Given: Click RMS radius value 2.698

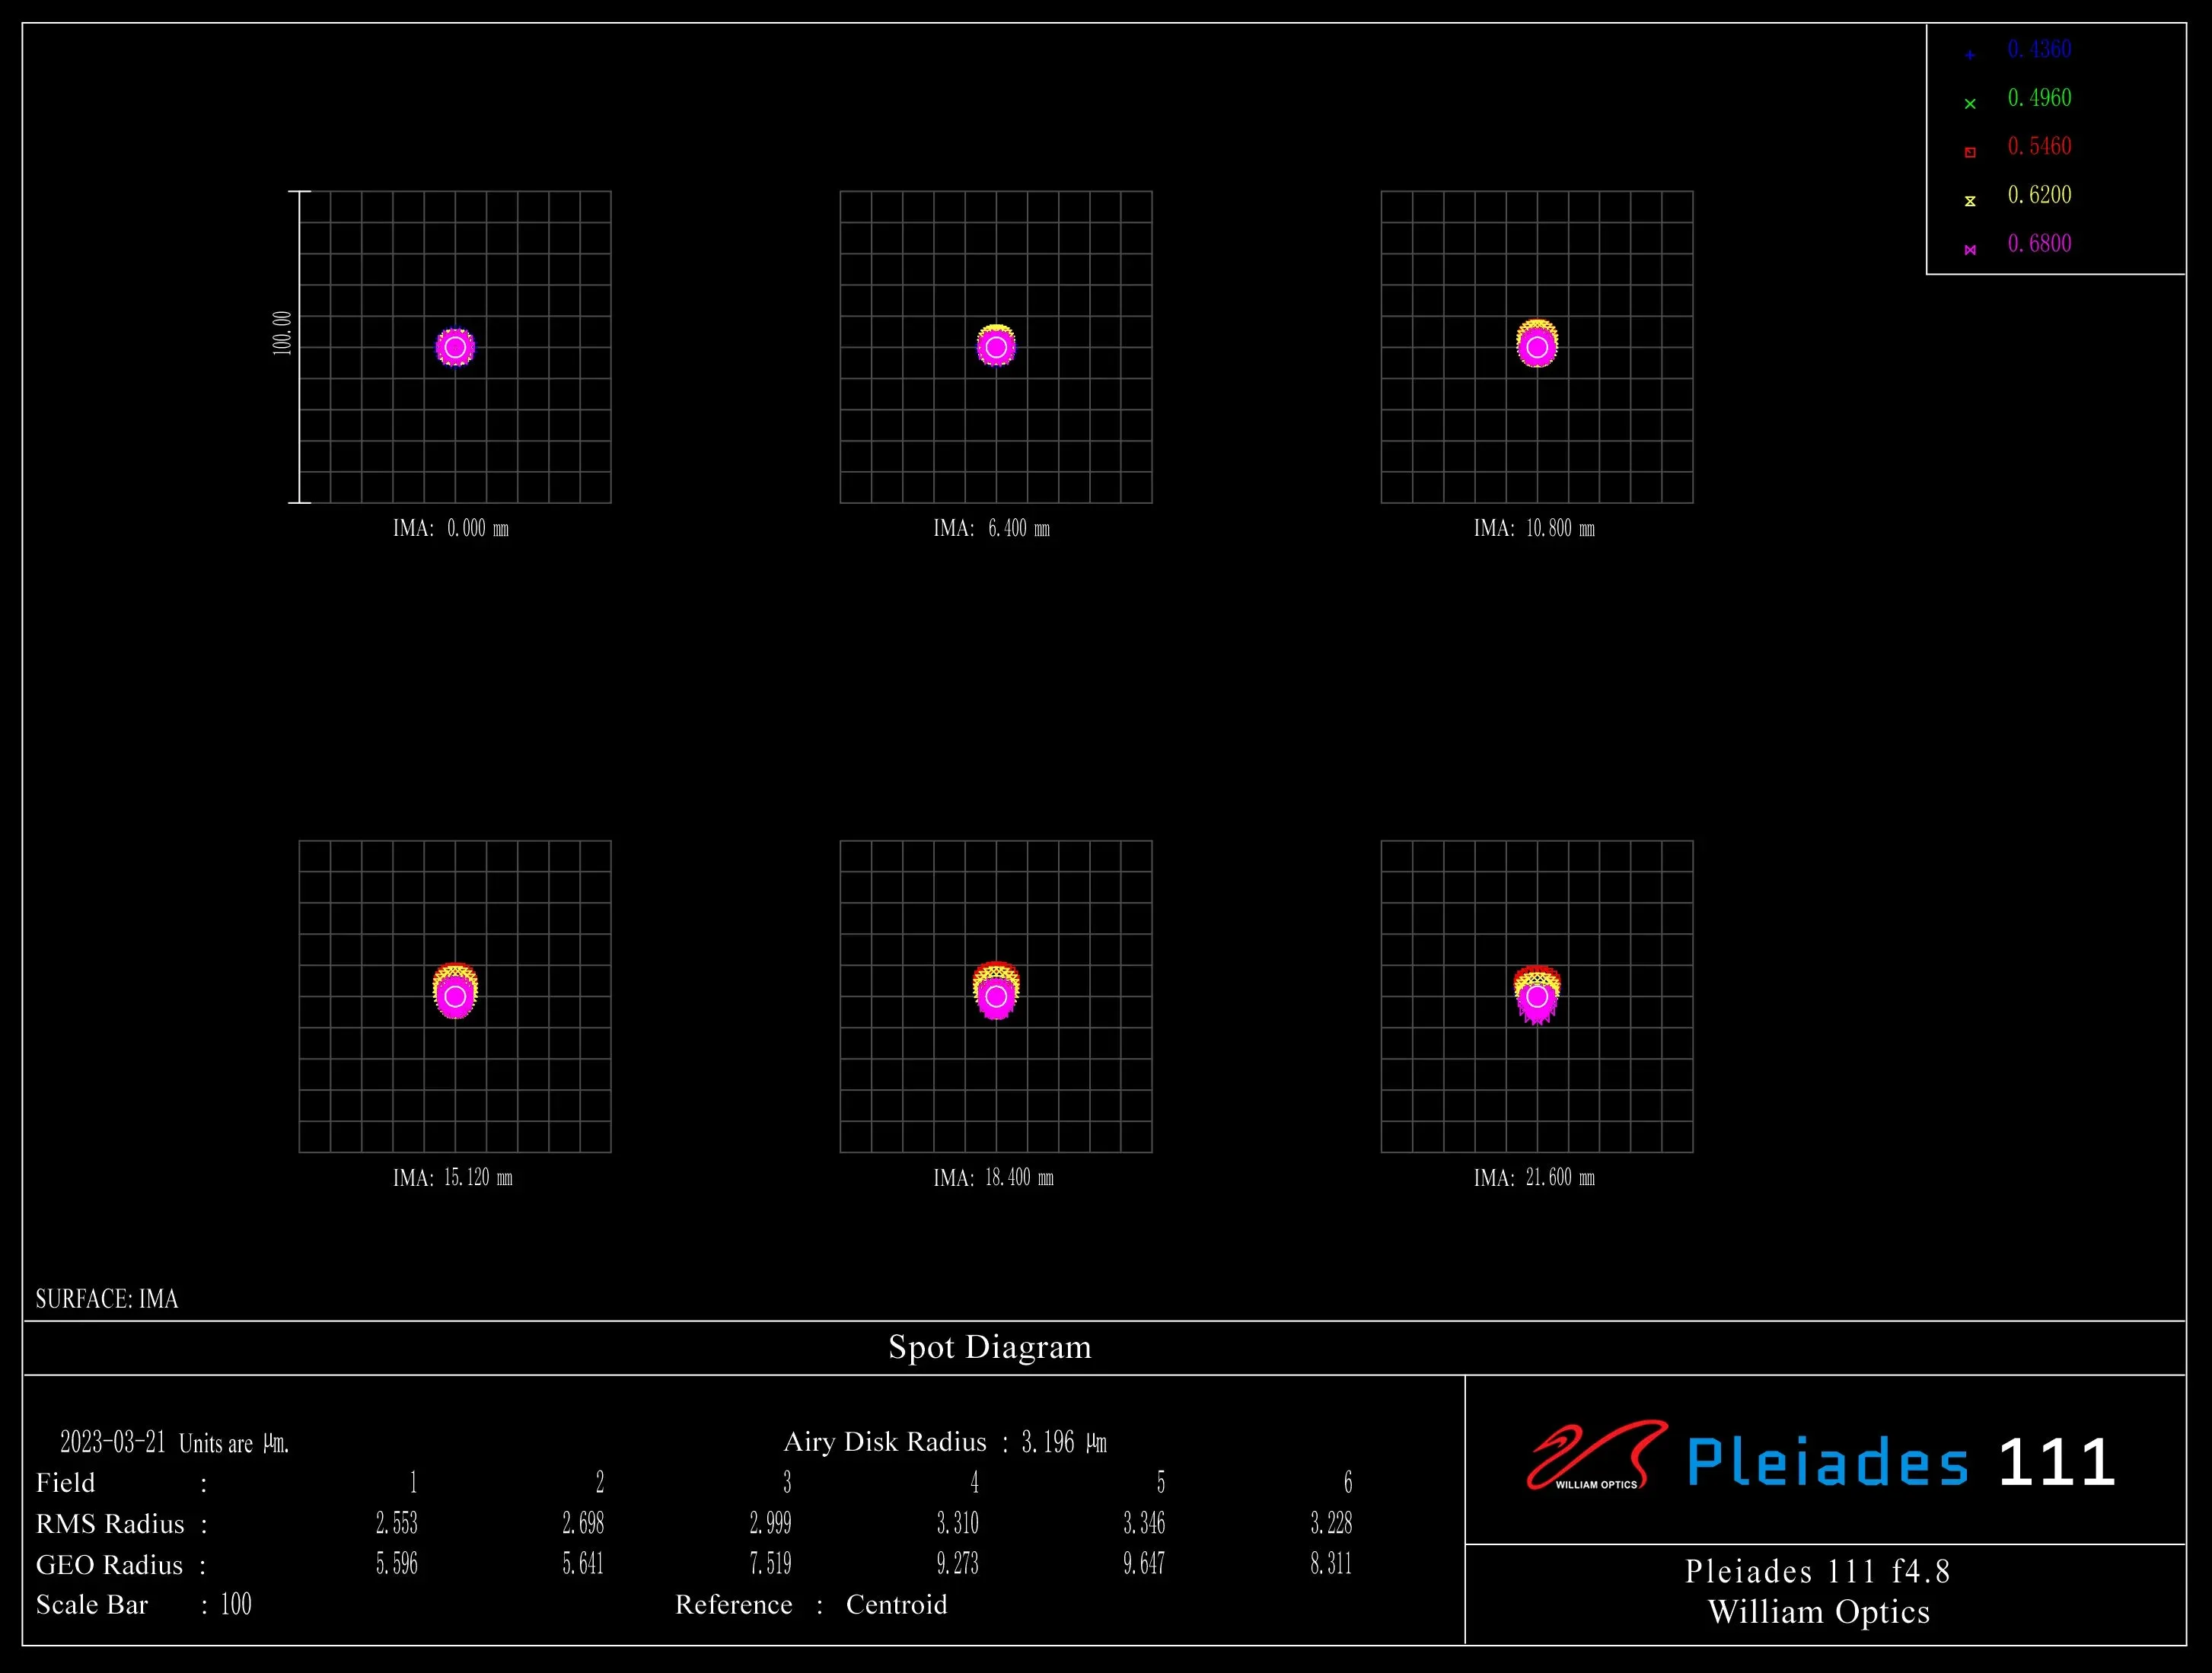Looking at the screenshot, I should point(583,1523).
